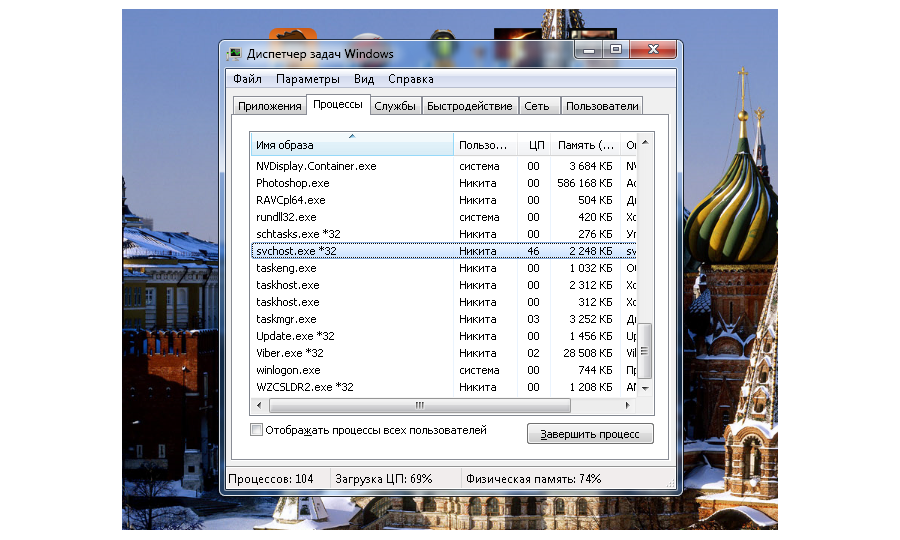Open the Вид menu

(x=364, y=79)
